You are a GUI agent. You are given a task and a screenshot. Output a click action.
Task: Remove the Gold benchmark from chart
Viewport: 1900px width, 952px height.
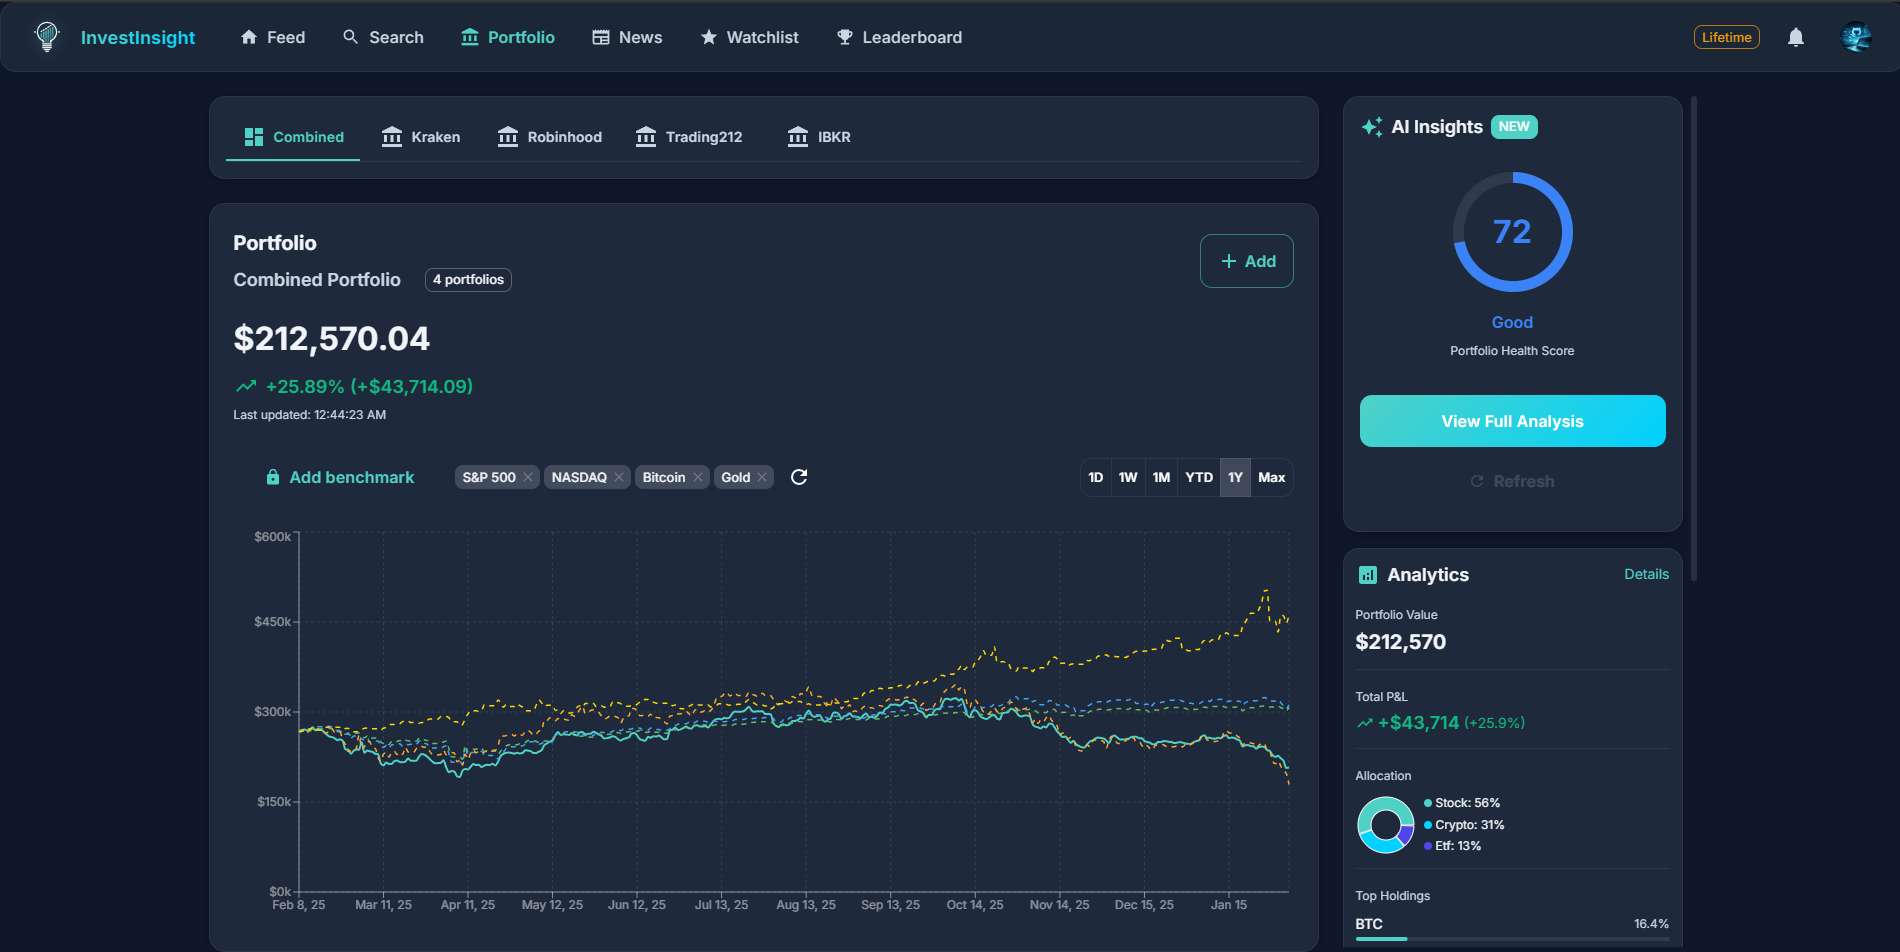(762, 477)
